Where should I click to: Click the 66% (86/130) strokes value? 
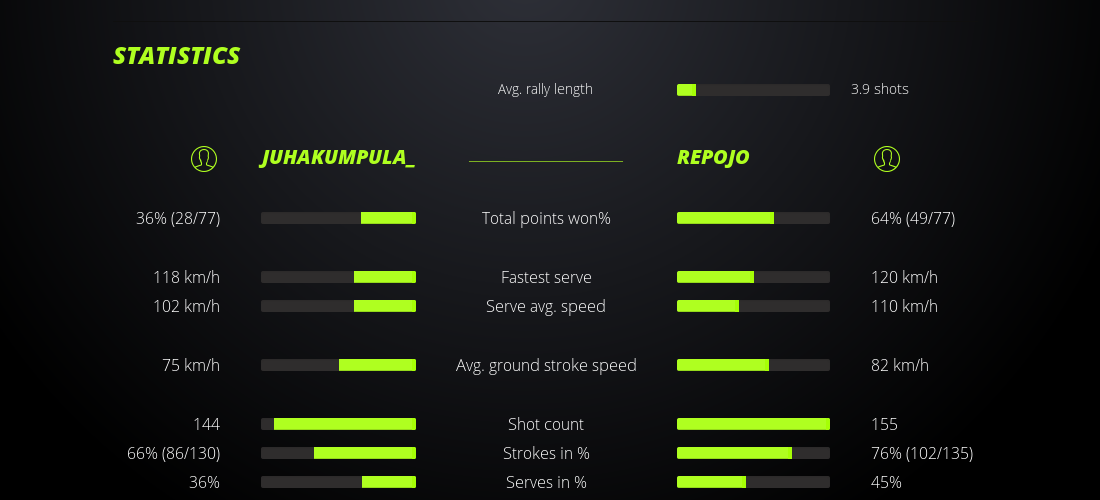click(x=173, y=453)
